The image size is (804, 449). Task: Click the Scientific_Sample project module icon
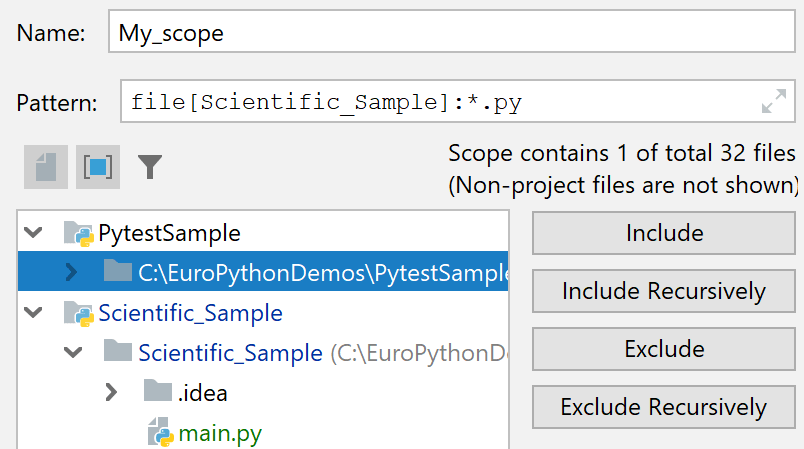click(78, 313)
